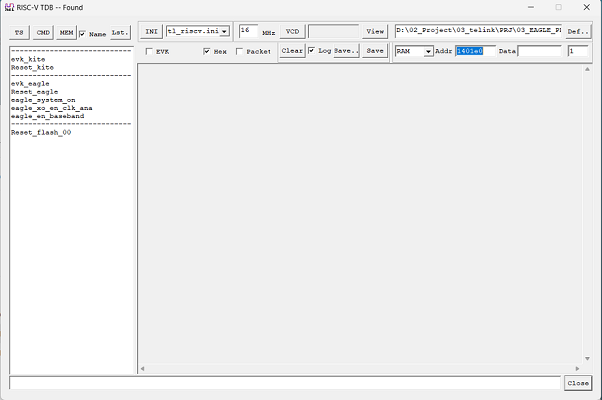Click the View button
Viewport: 602px width, 400px height.
tap(375, 31)
